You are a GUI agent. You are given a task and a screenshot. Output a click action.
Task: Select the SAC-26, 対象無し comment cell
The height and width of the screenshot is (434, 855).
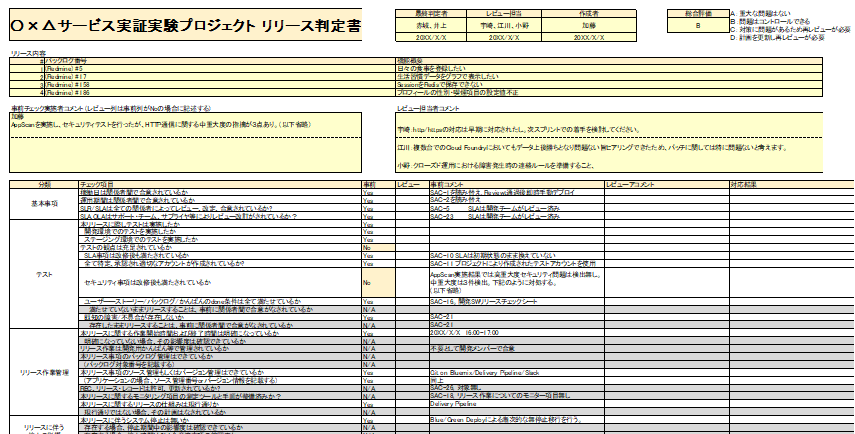(x=516, y=388)
